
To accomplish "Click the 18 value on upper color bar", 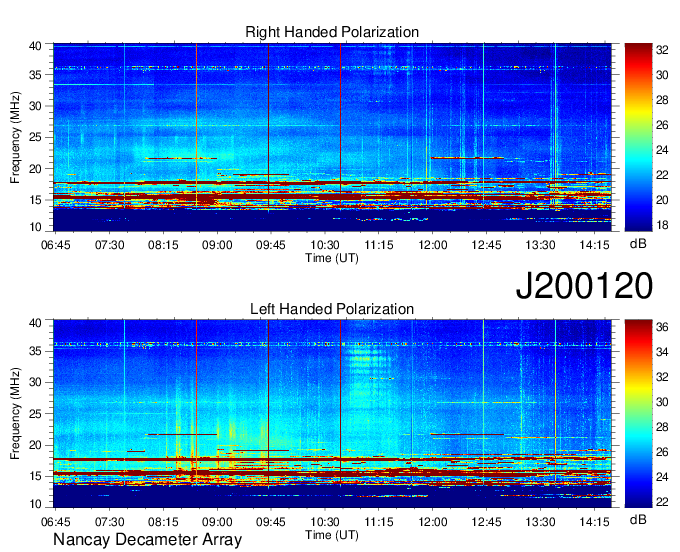I will pyautogui.click(x=662, y=225).
